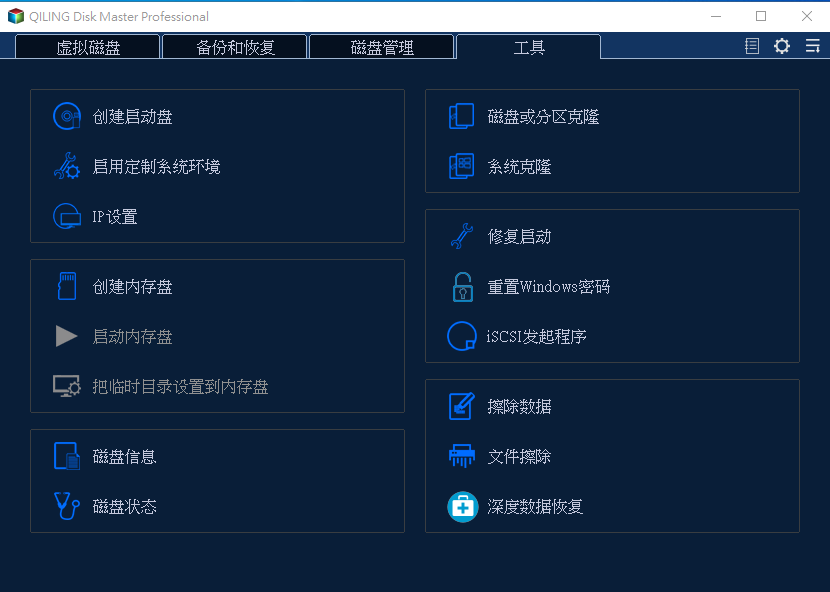Image resolution: width=830 pixels, height=592 pixels.
Task: Click the 系统克隆 windows icon
Action: (x=462, y=166)
